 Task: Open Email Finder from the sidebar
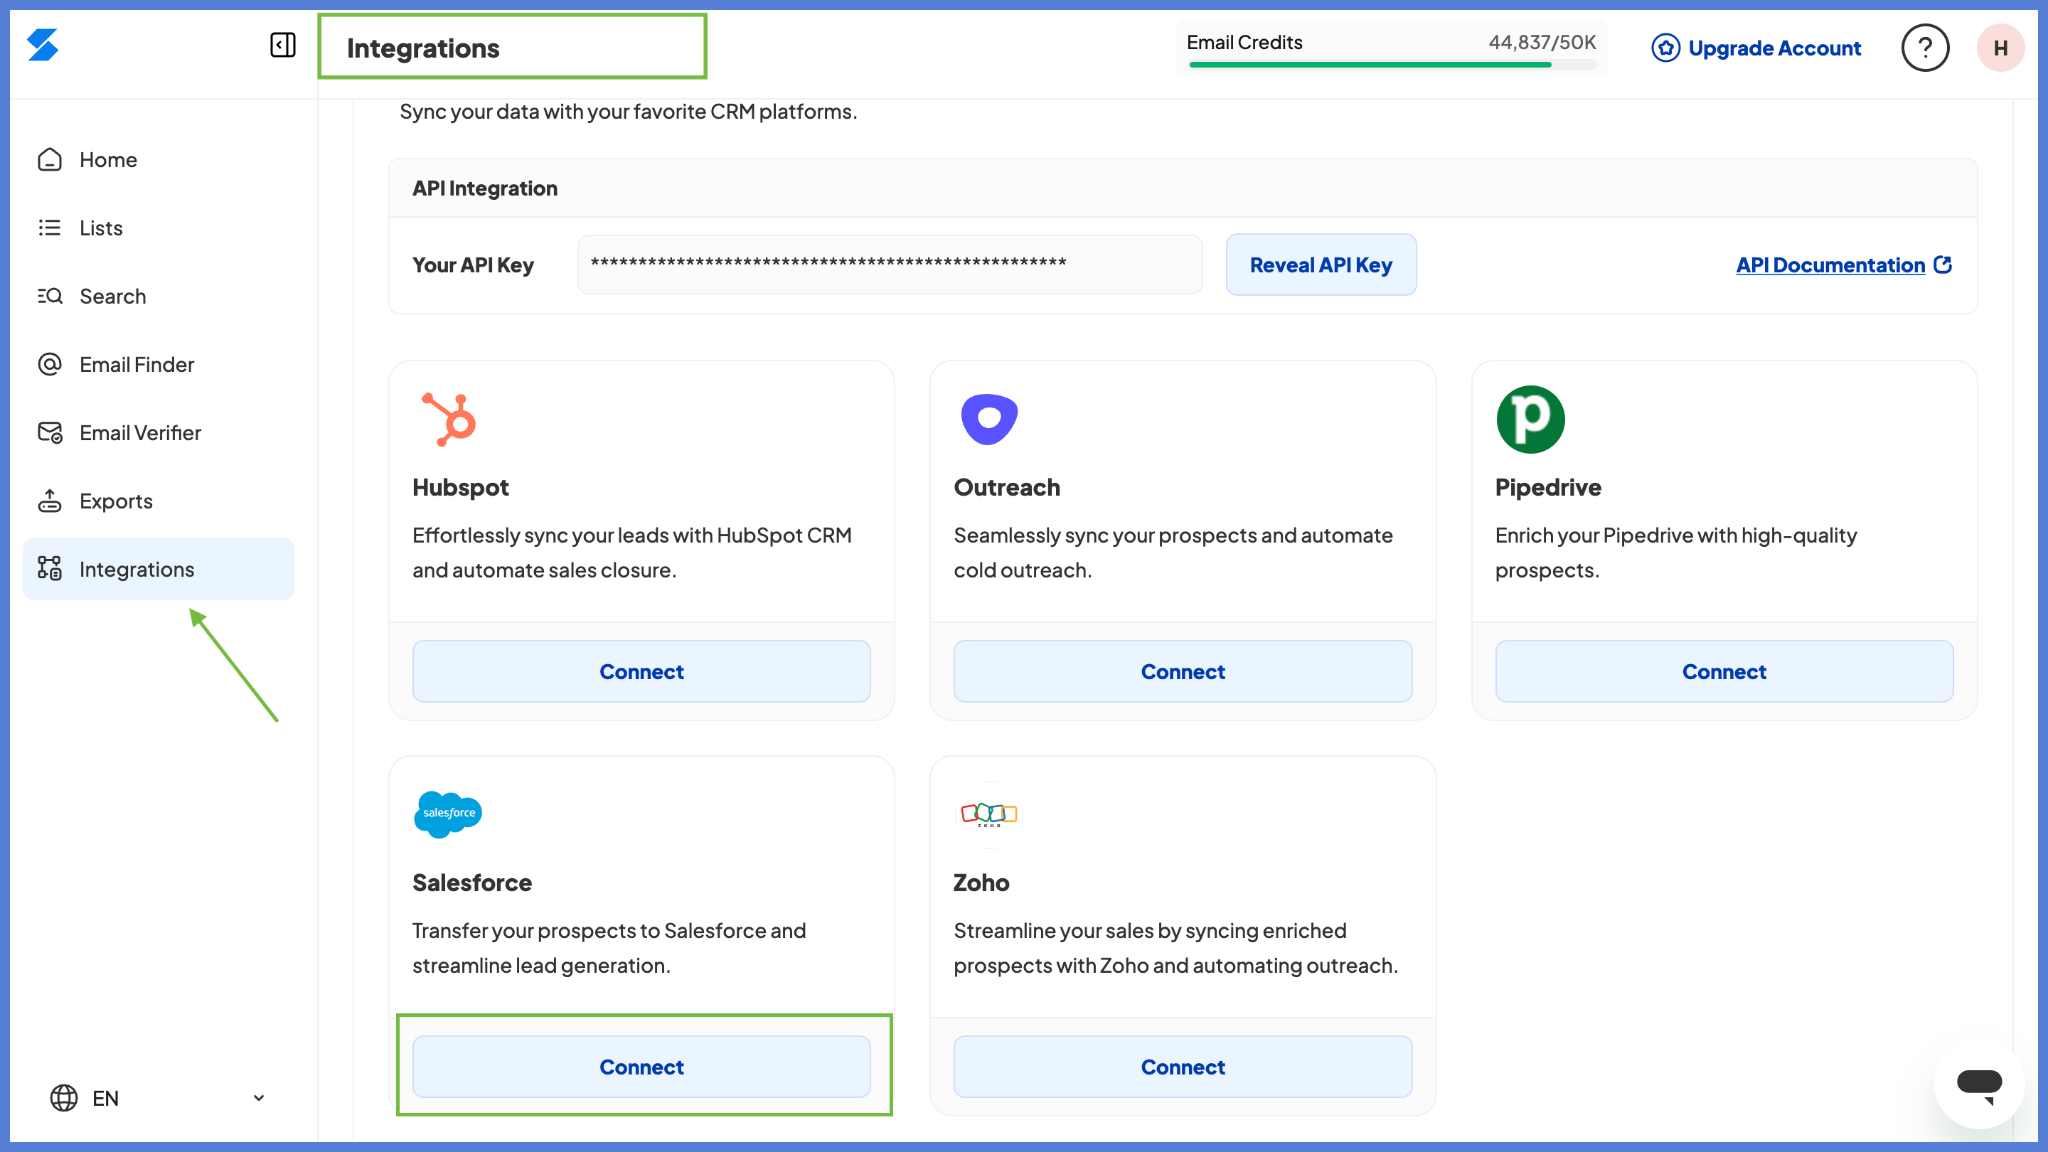click(x=159, y=364)
